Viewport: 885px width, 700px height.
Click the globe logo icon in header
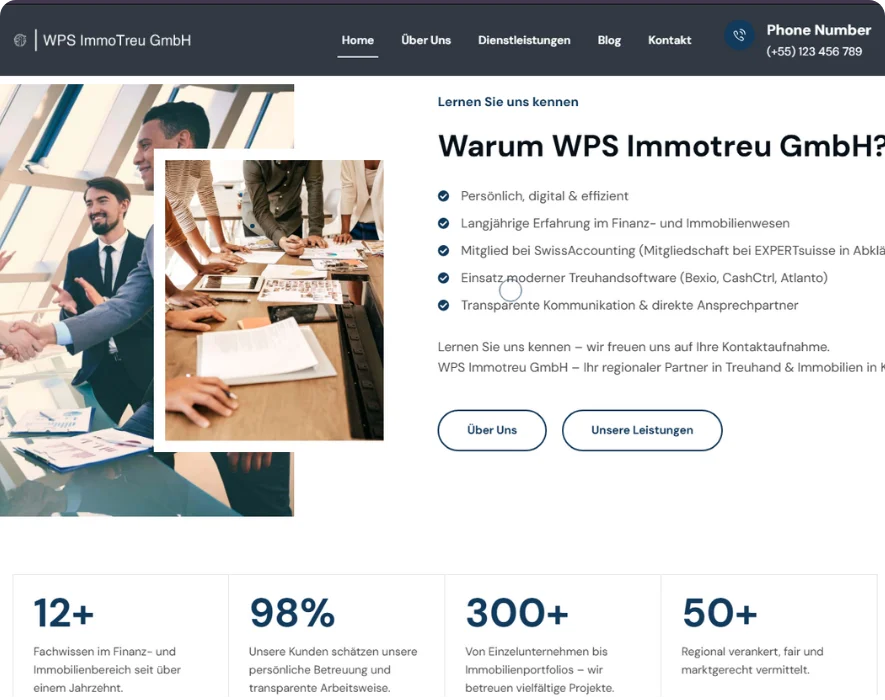click(20, 40)
